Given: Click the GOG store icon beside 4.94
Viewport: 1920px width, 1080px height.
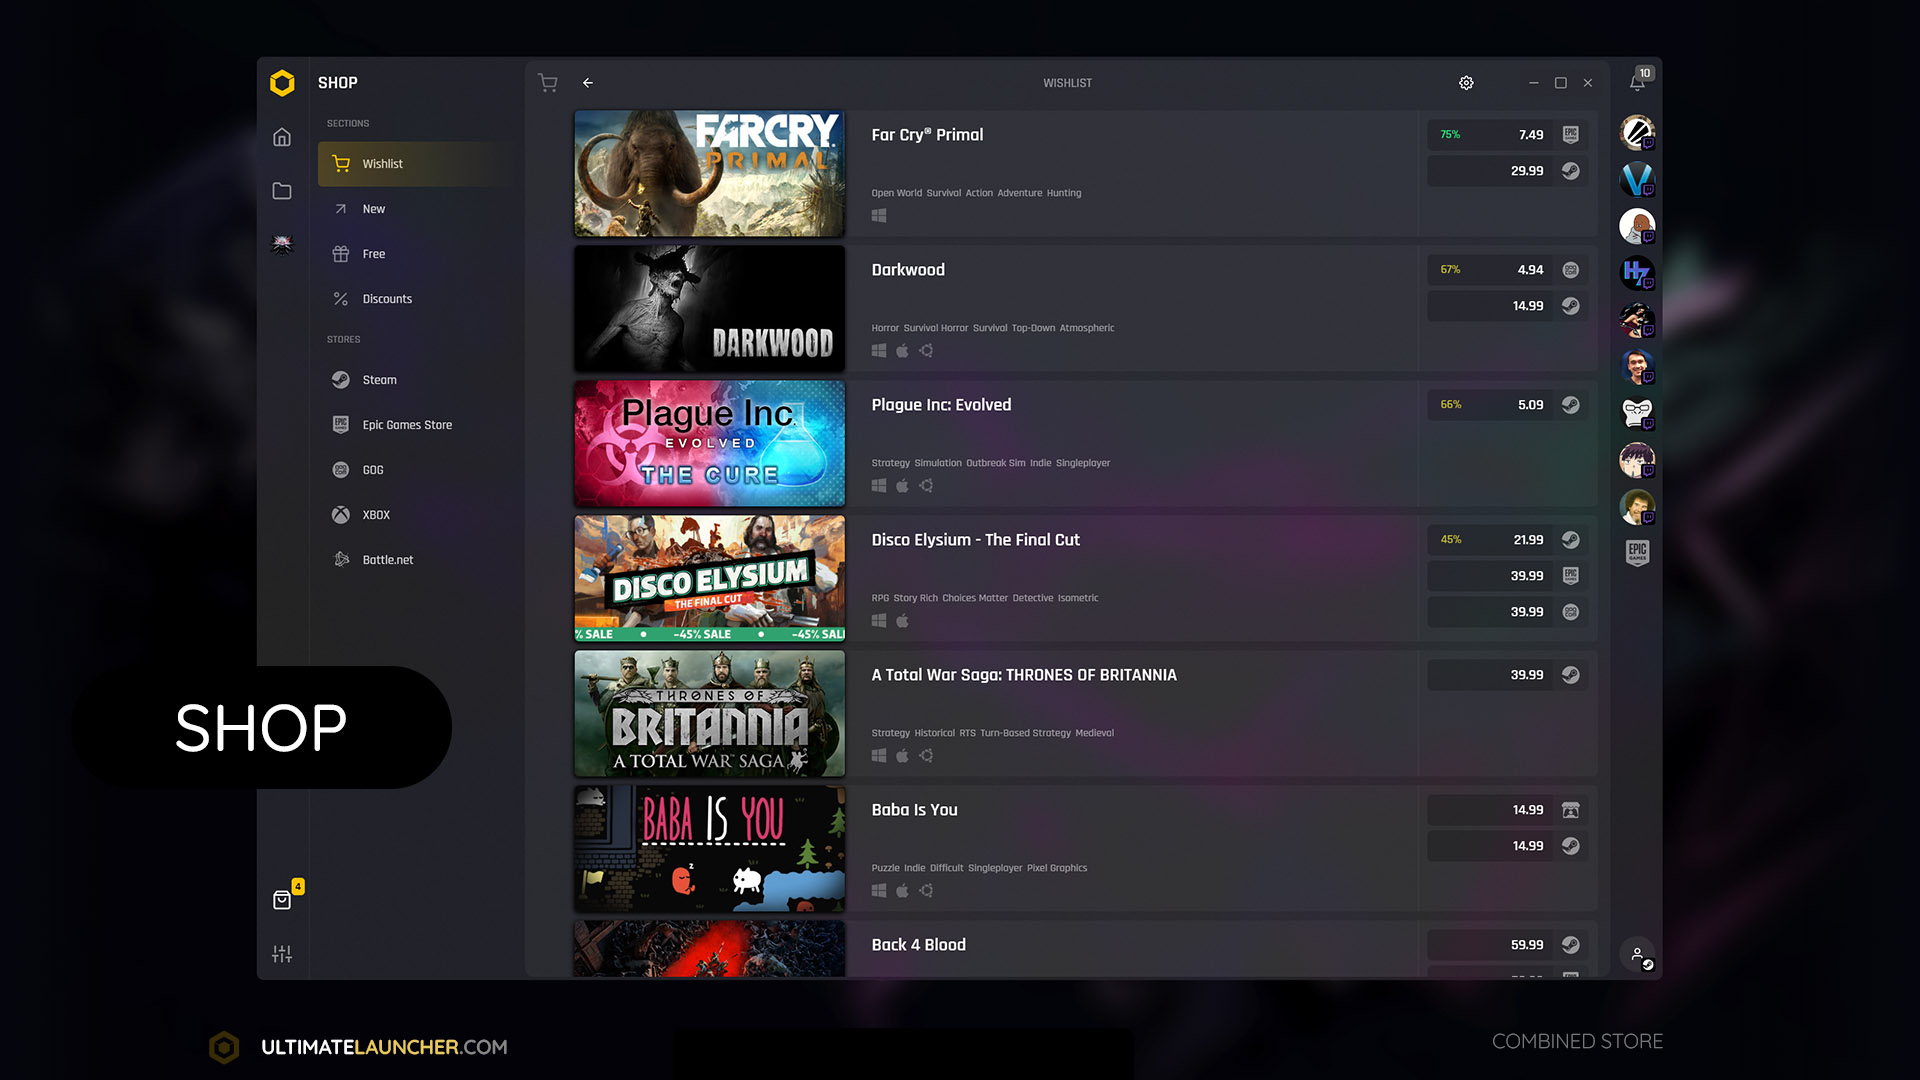Looking at the screenshot, I should point(1571,270).
